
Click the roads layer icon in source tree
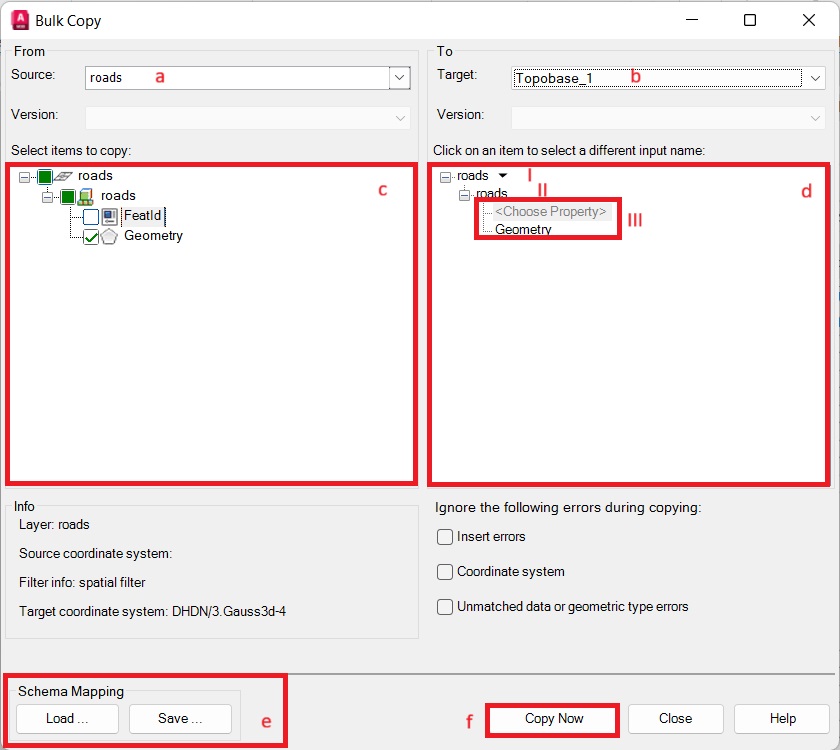click(x=65, y=177)
